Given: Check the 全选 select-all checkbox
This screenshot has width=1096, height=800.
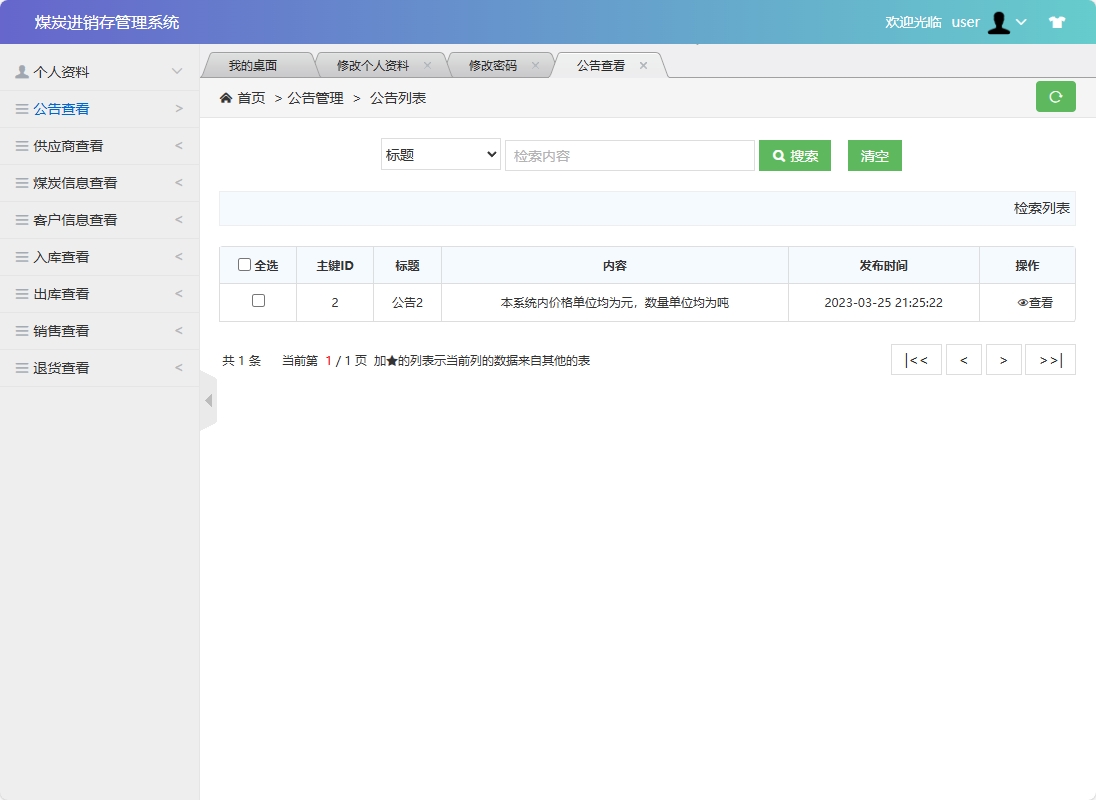Looking at the screenshot, I should point(244,263).
